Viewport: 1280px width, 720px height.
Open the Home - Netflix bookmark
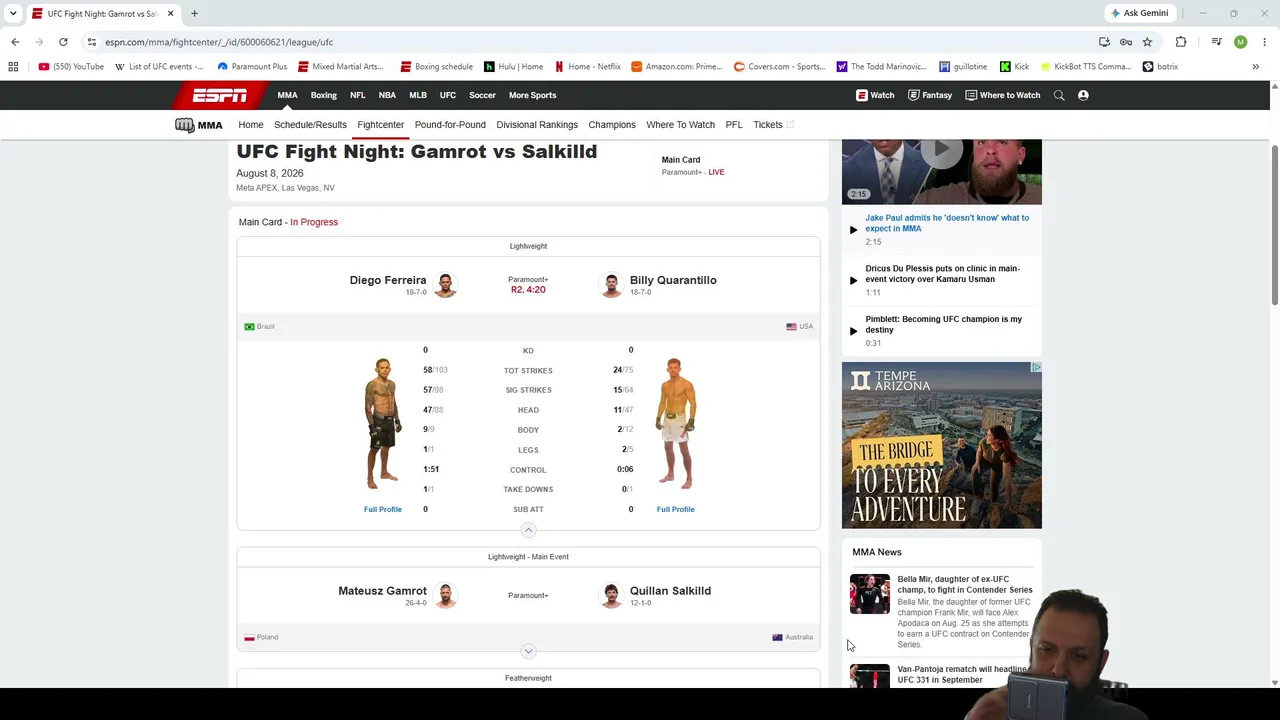click(588, 67)
